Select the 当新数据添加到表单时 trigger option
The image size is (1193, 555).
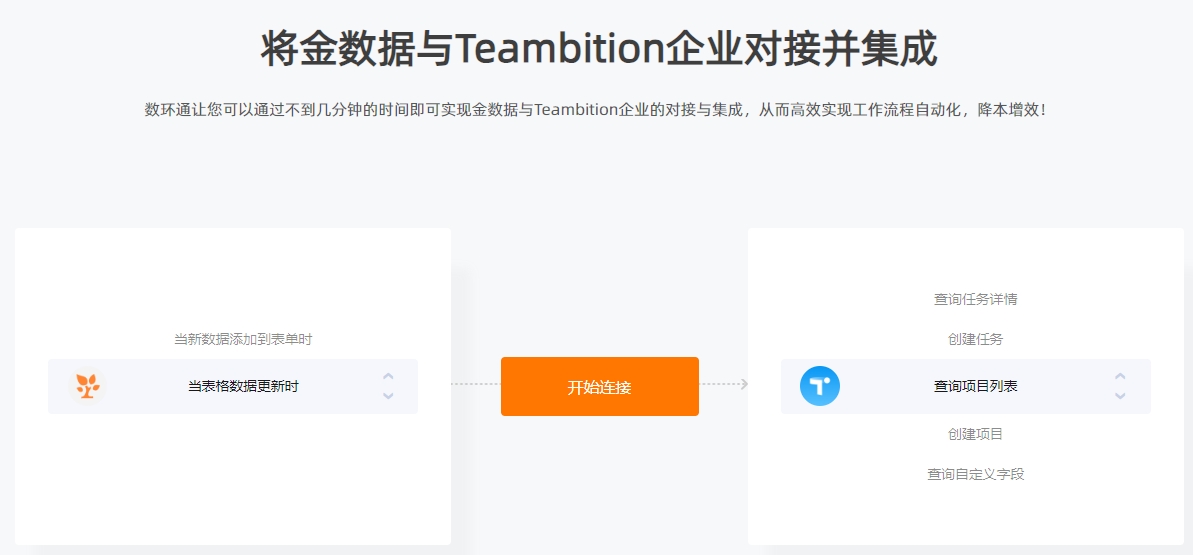pos(243,340)
